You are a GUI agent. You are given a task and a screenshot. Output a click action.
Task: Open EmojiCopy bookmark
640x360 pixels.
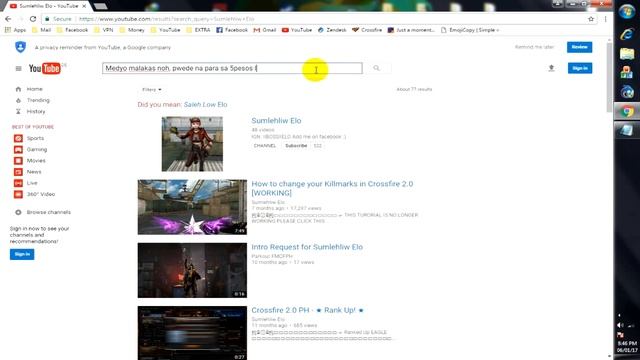click(x=470, y=30)
